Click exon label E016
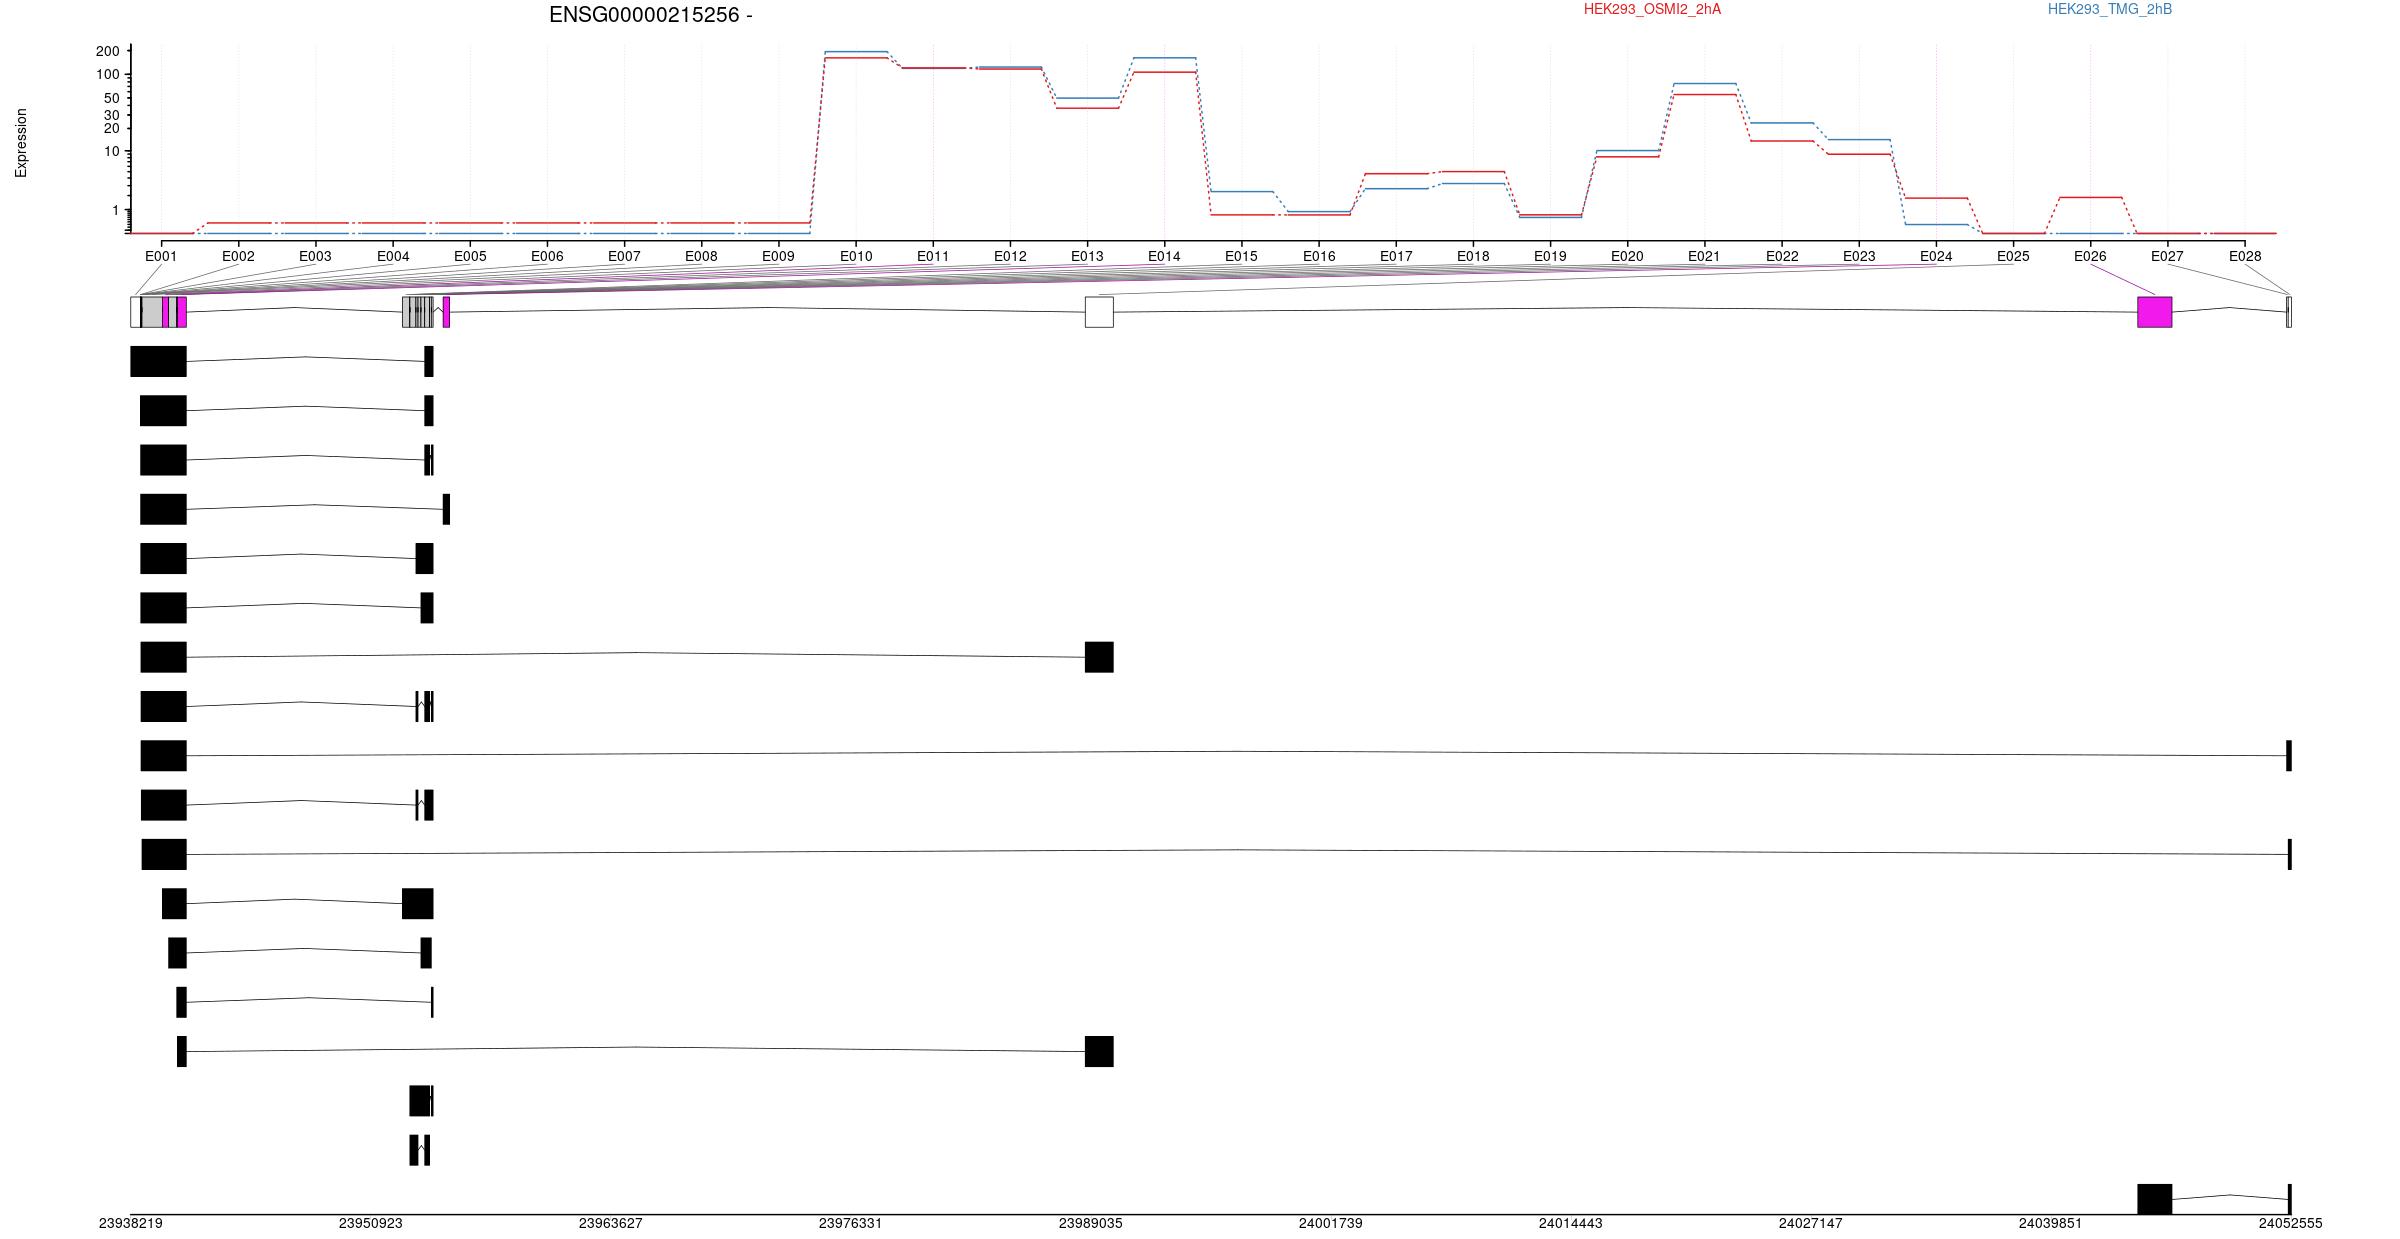This screenshot has height=1239, width=2400. [1319, 256]
